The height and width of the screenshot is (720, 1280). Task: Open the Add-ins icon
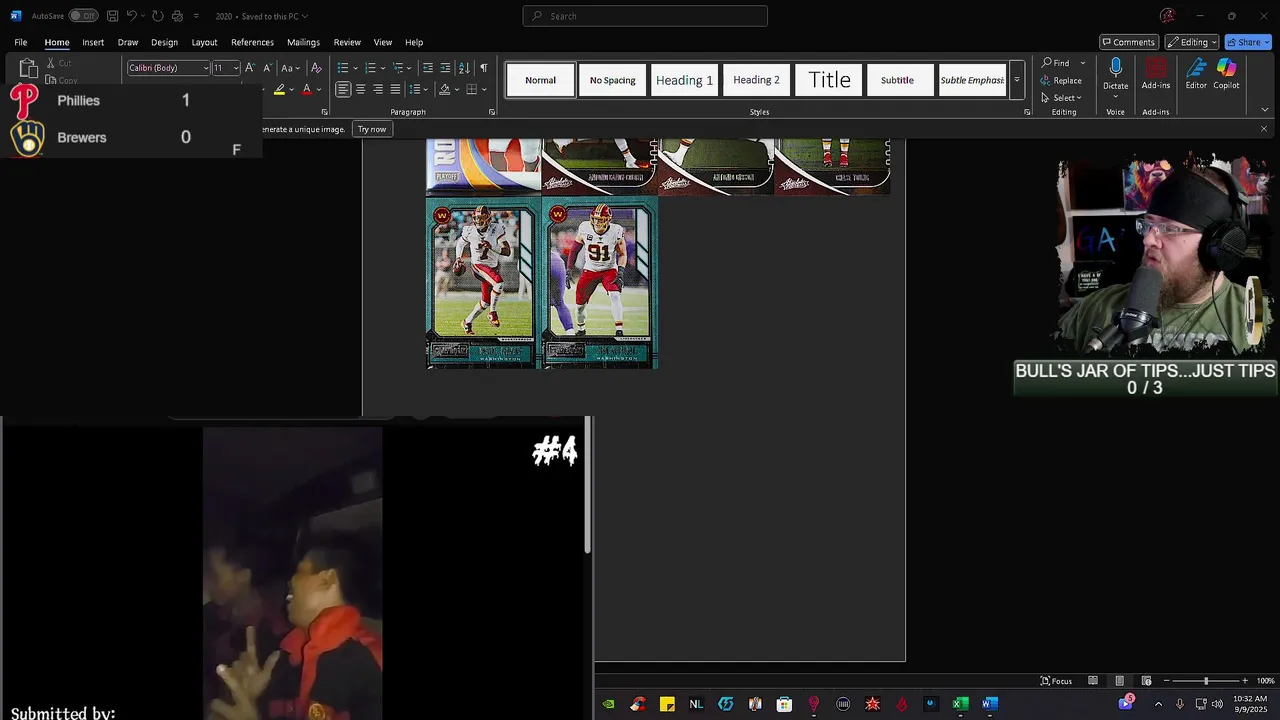coord(1156,68)
